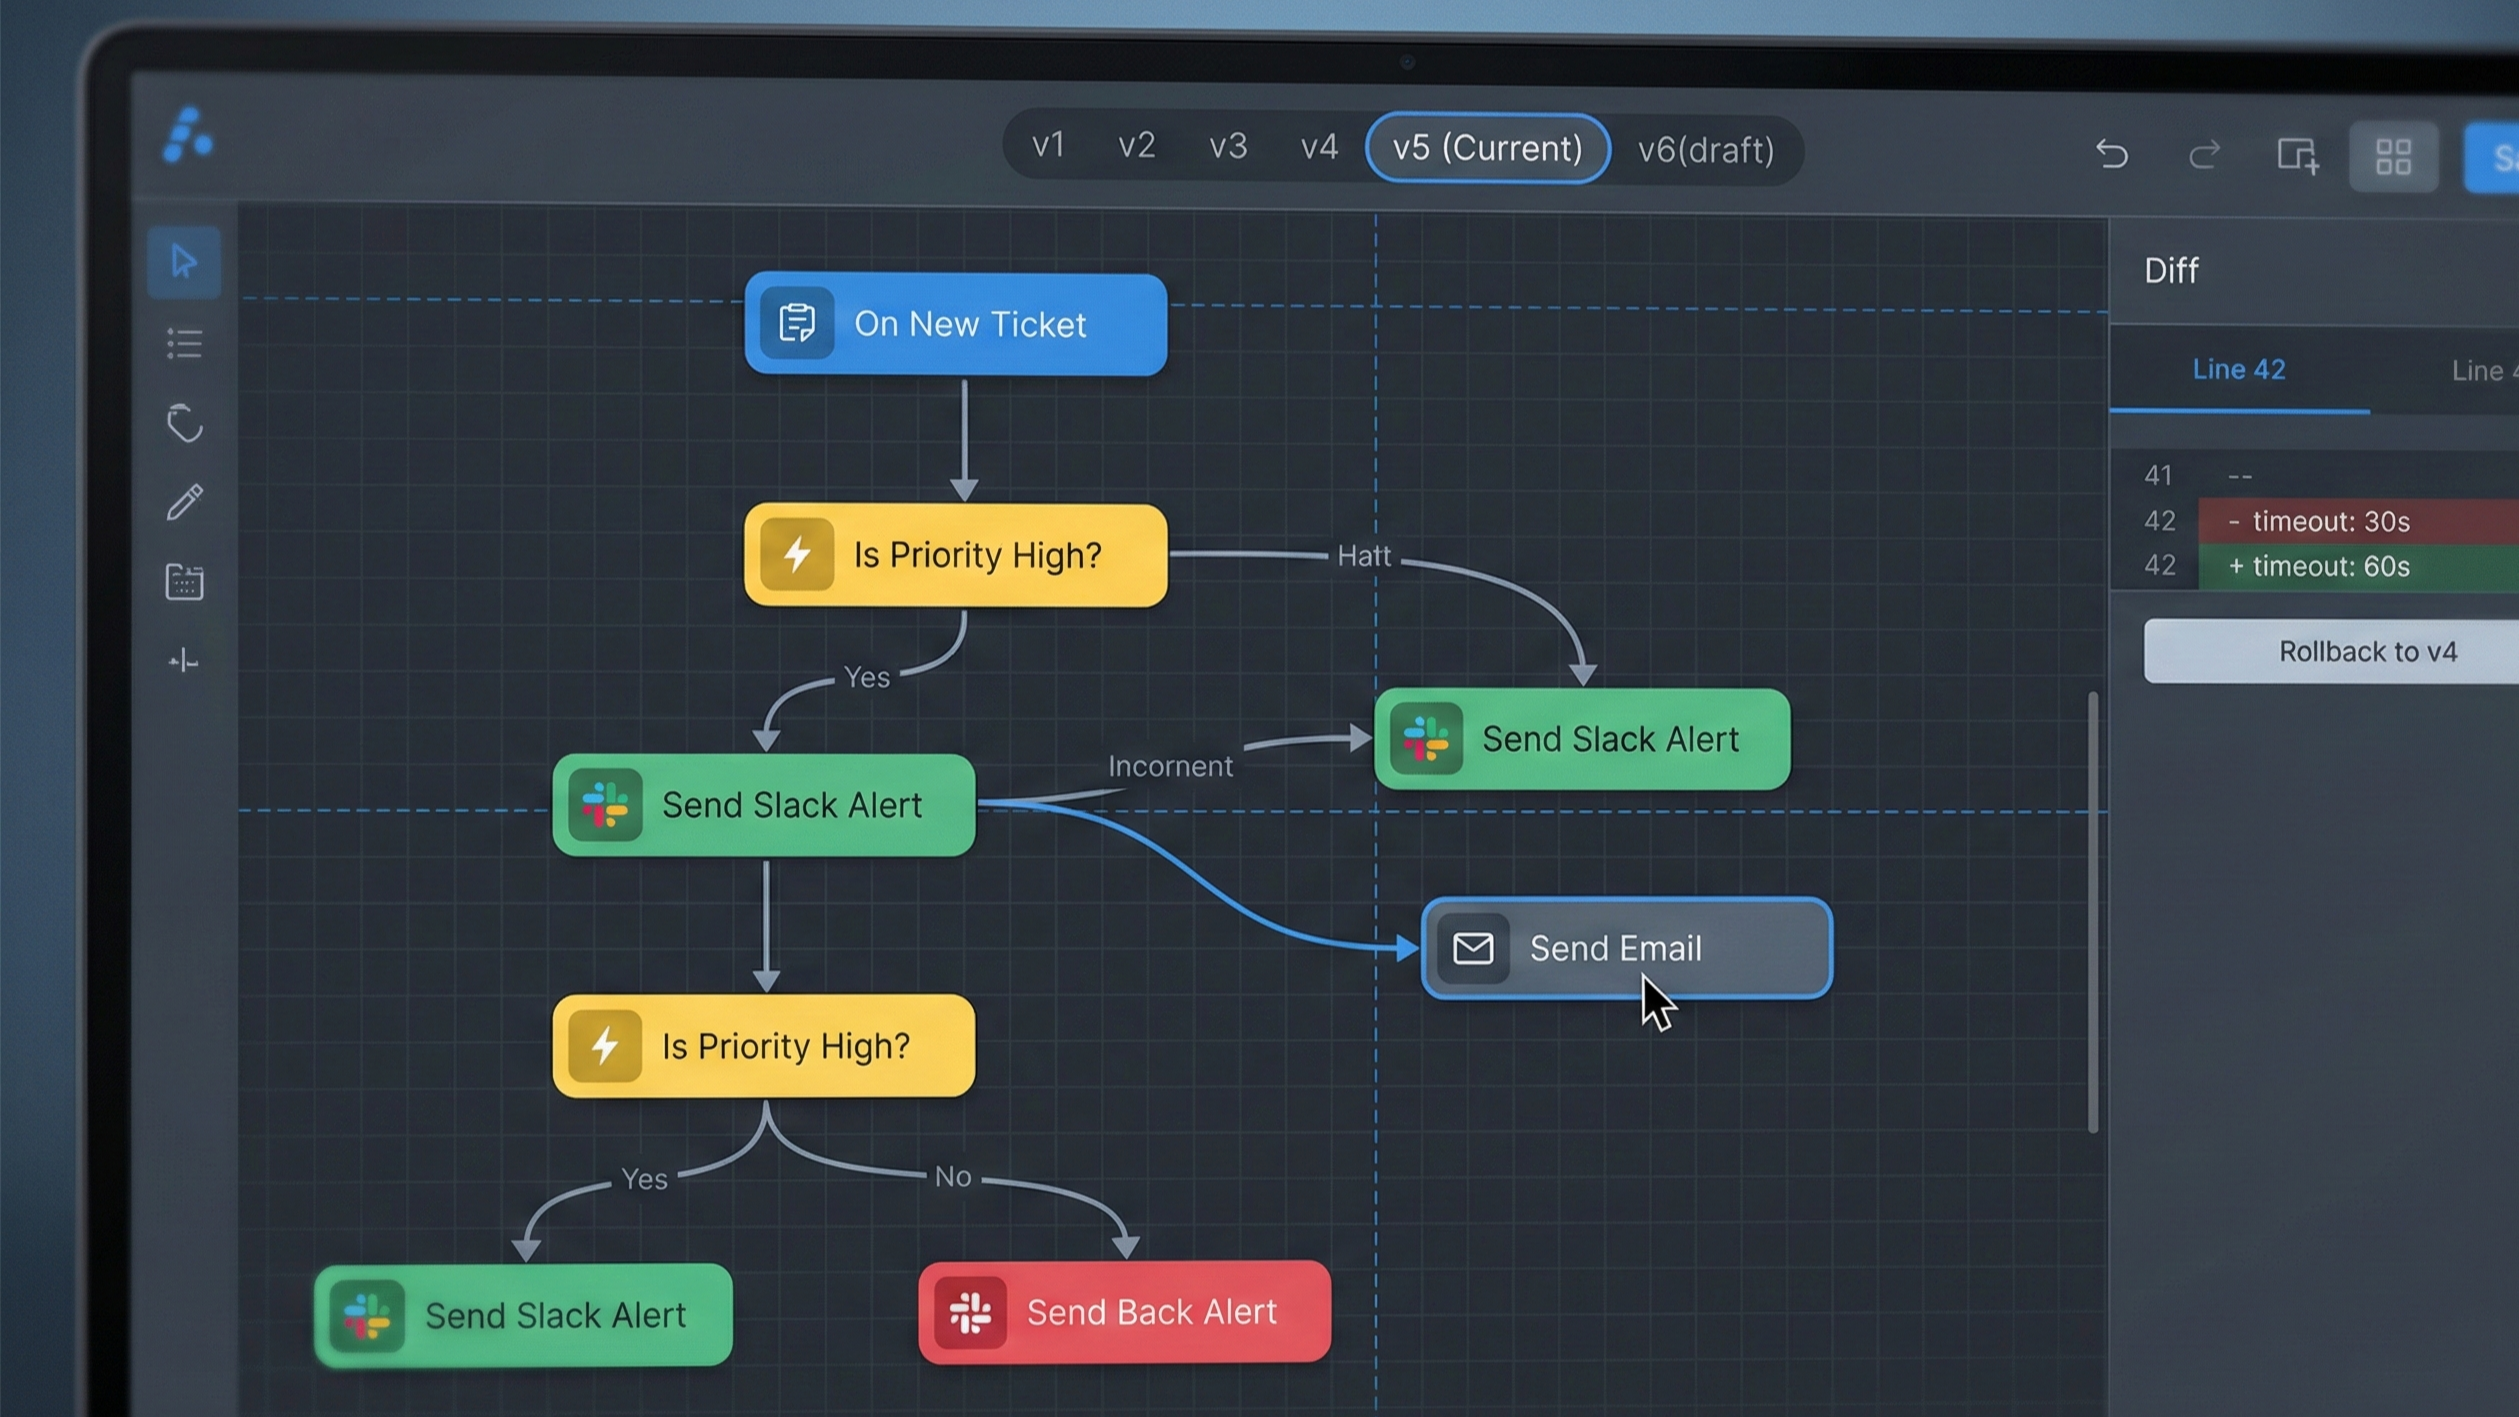
Task: Undo the last change
Action: click(2112, 154)
